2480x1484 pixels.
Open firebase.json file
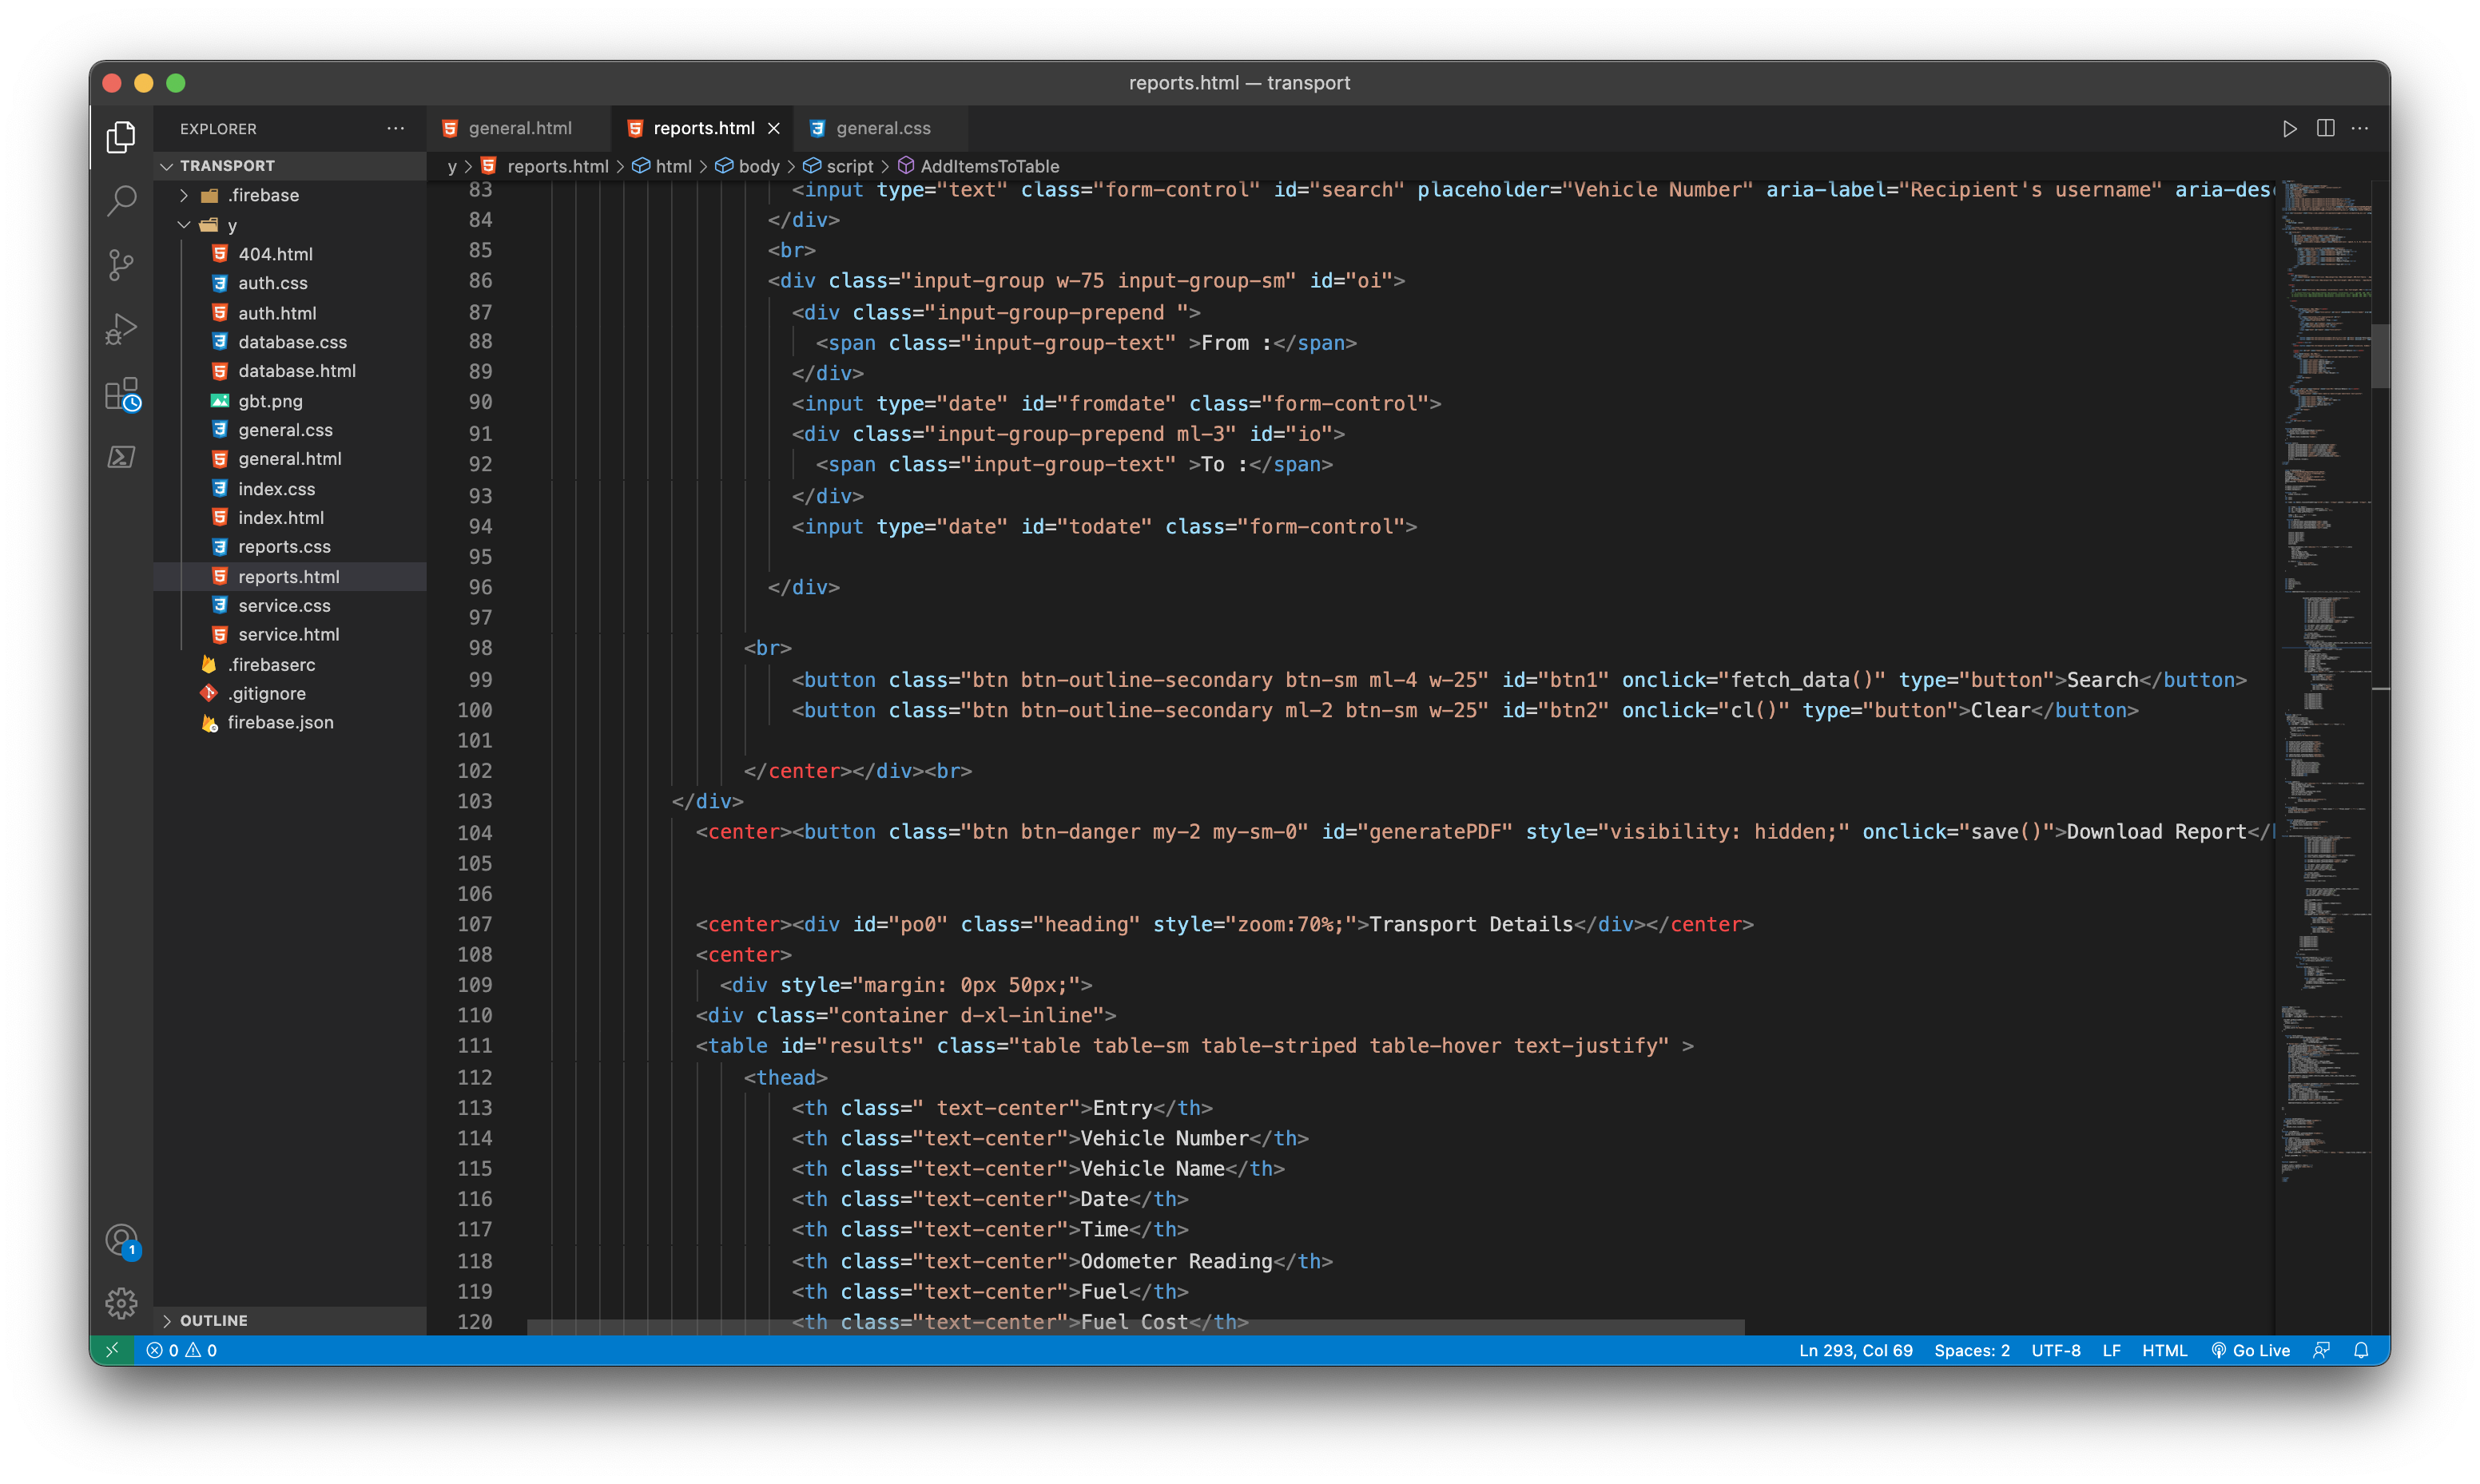(290, 723)
